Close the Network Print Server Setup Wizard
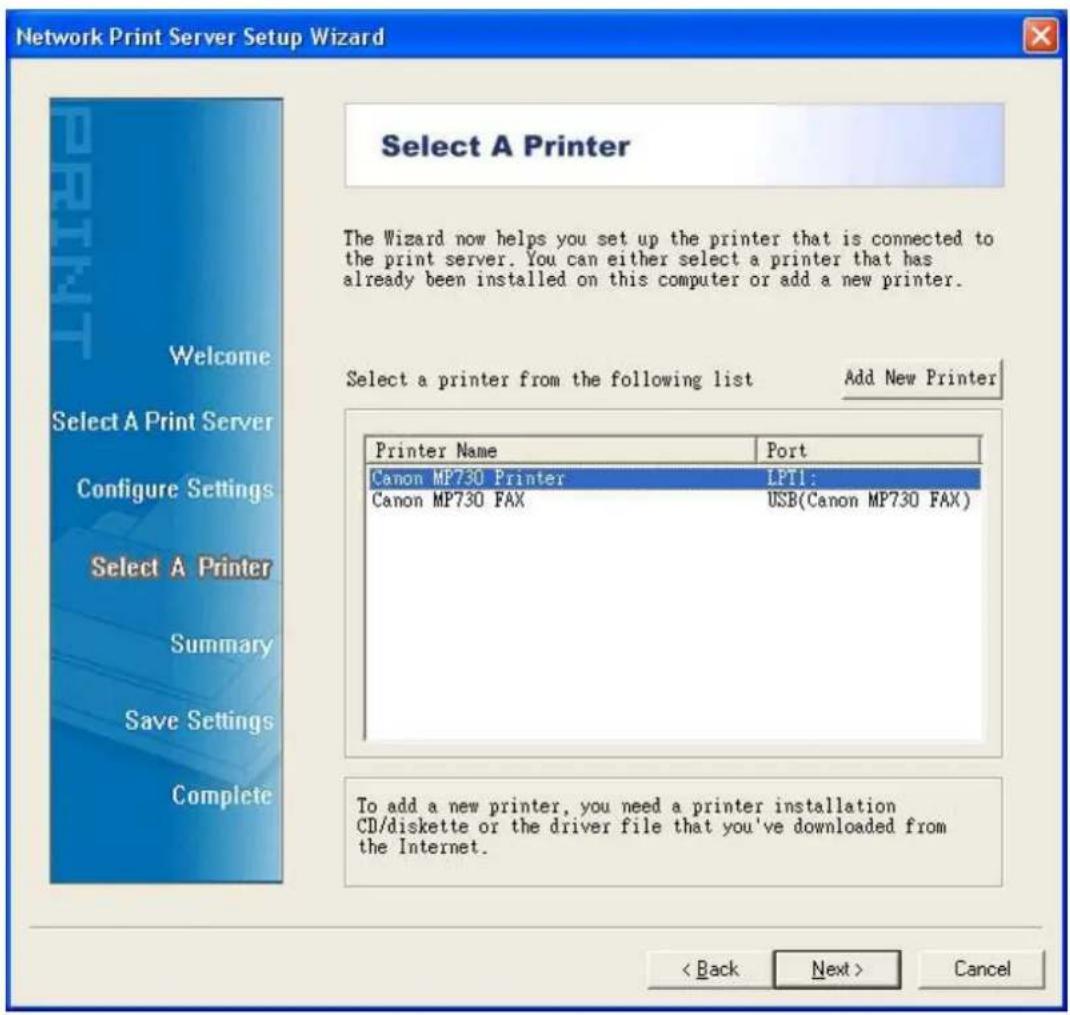The image size is (1070, 1015). click(x=1039, y=35)
